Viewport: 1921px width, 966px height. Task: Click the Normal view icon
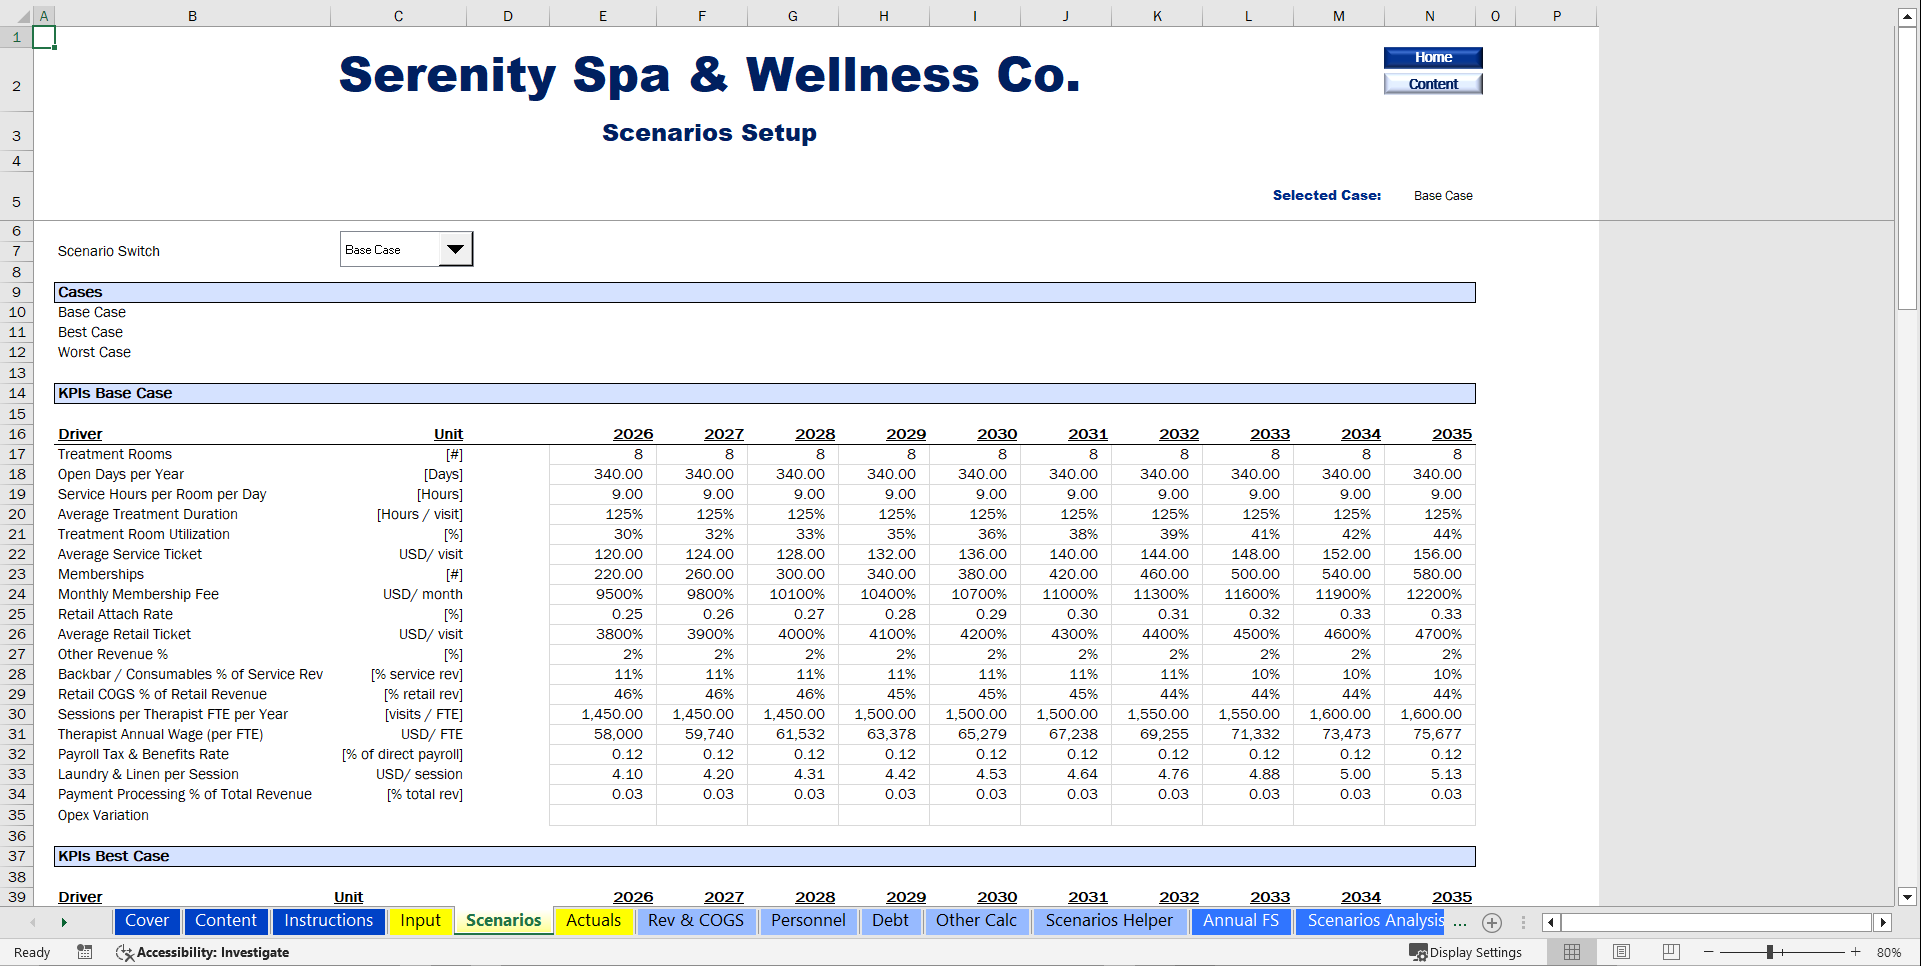(1571, 952)
